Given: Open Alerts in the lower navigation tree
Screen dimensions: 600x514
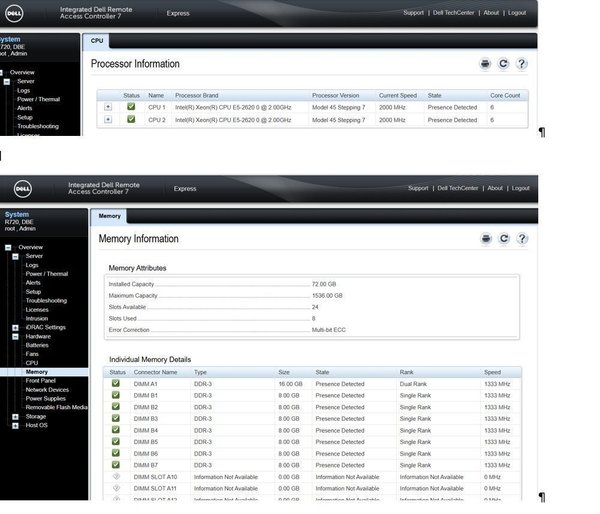Looking at the screenshot, I should click(x=33, y=283).
